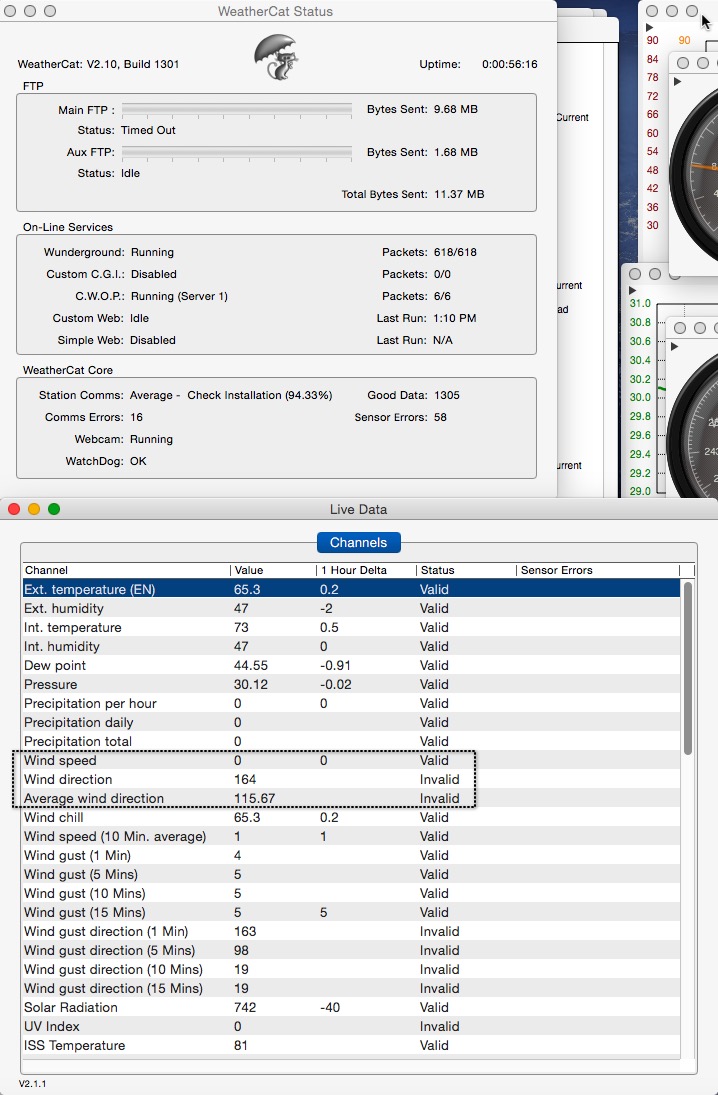Select the Int. humidity row
This screenshot has width=718, height=1095.
(x=351, y=646)
